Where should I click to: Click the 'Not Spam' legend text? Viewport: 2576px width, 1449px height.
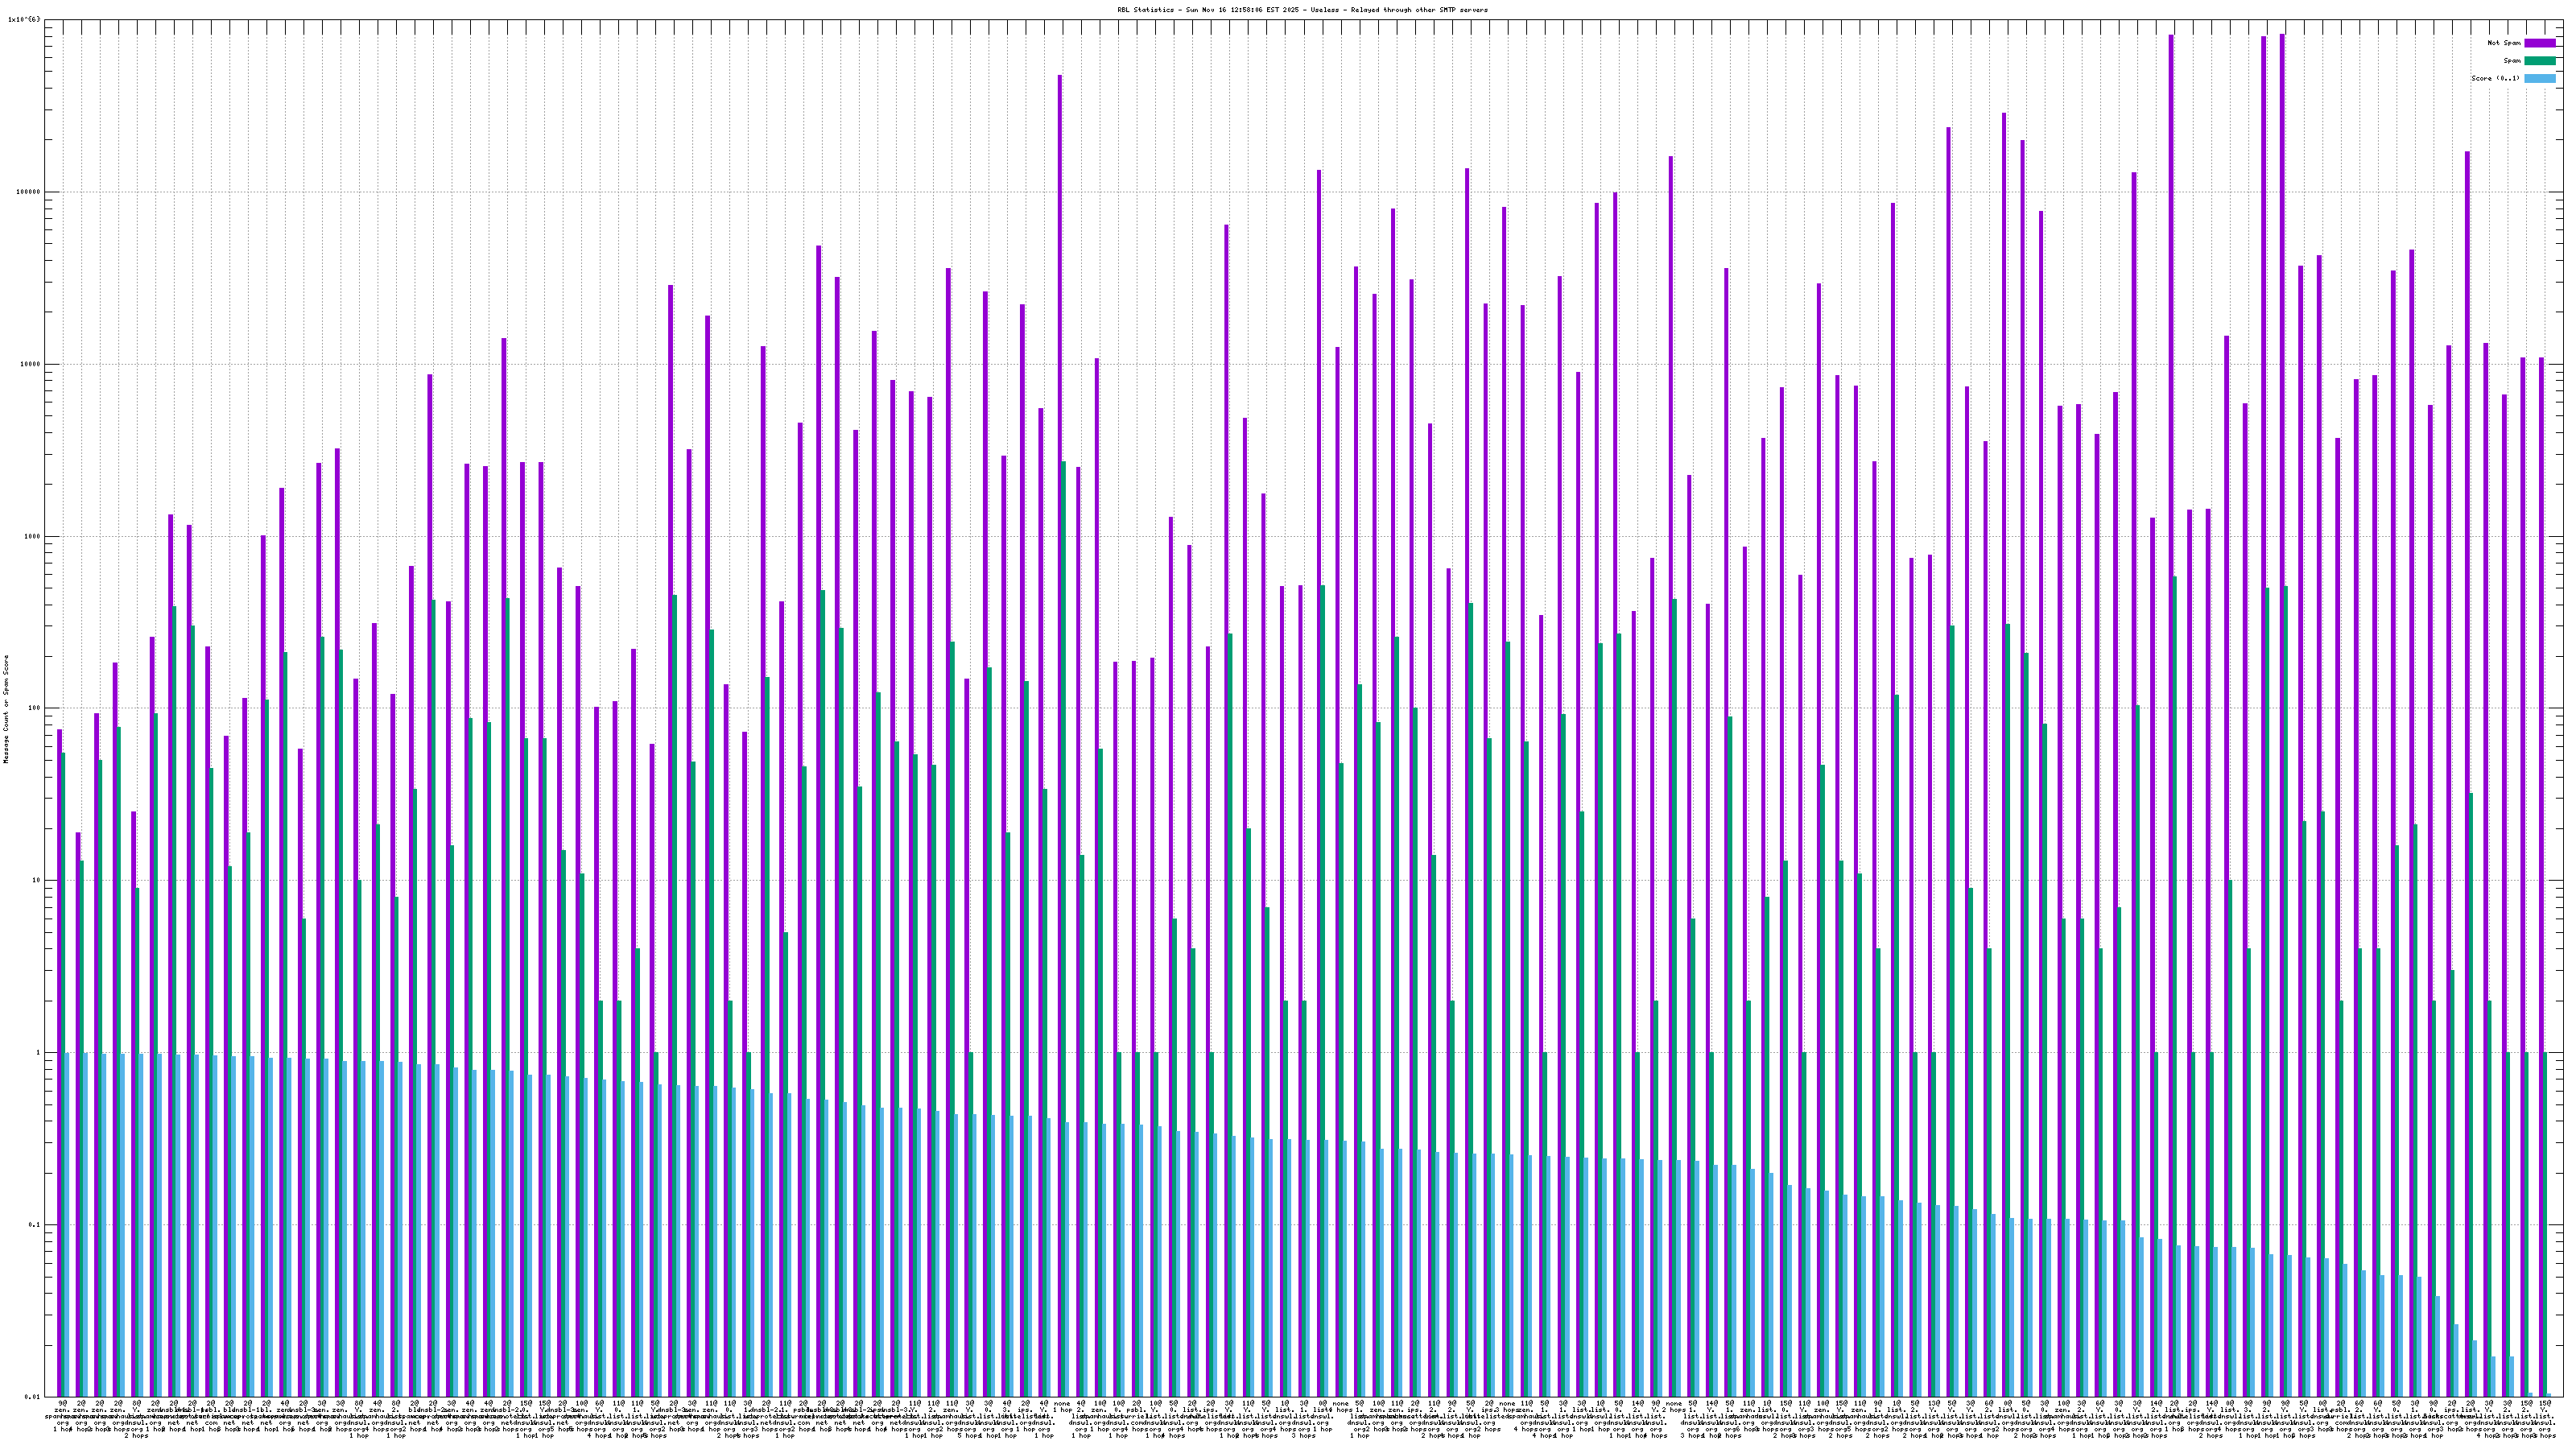coord(2504,43)
